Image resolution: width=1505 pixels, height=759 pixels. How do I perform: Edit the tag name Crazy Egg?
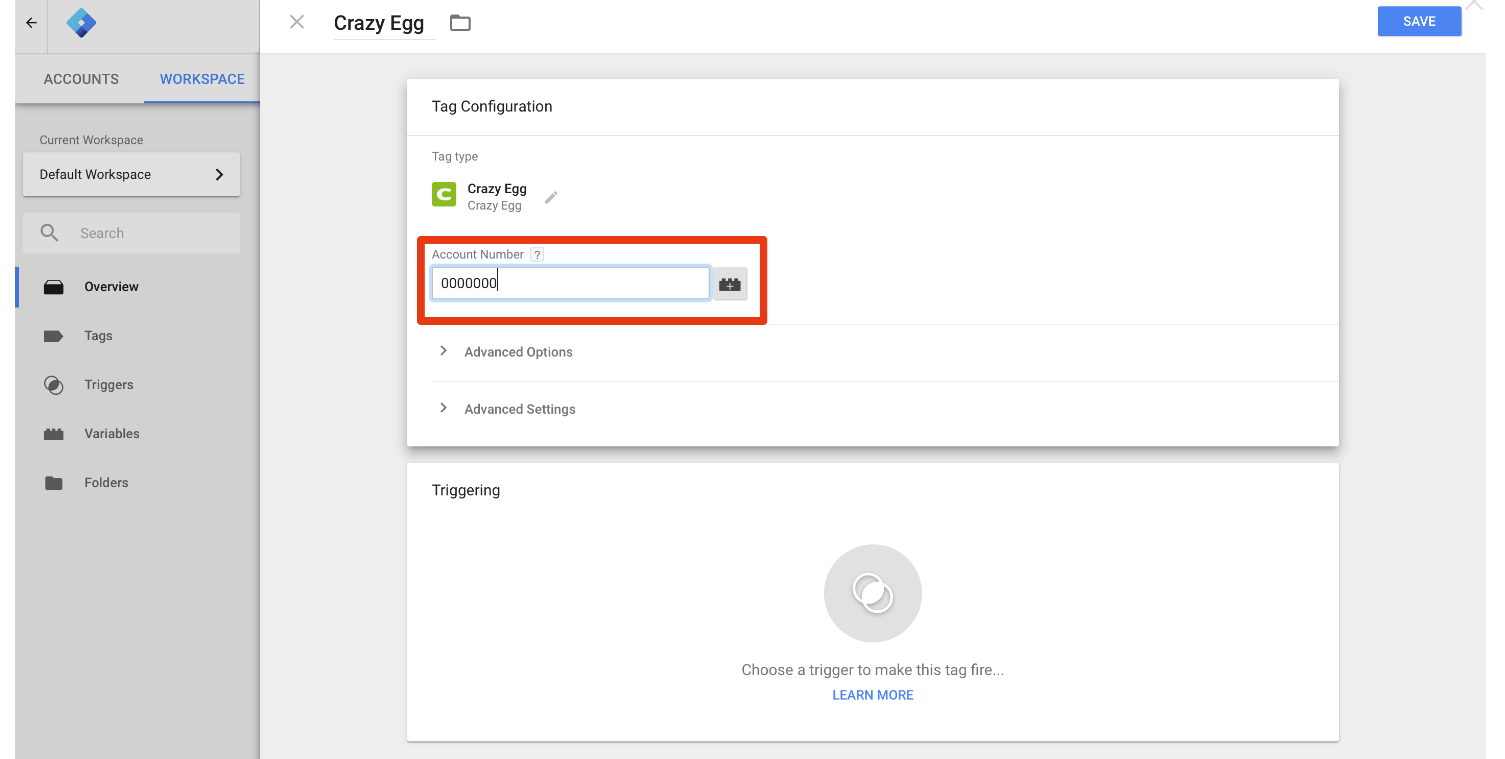pos(384,23)
